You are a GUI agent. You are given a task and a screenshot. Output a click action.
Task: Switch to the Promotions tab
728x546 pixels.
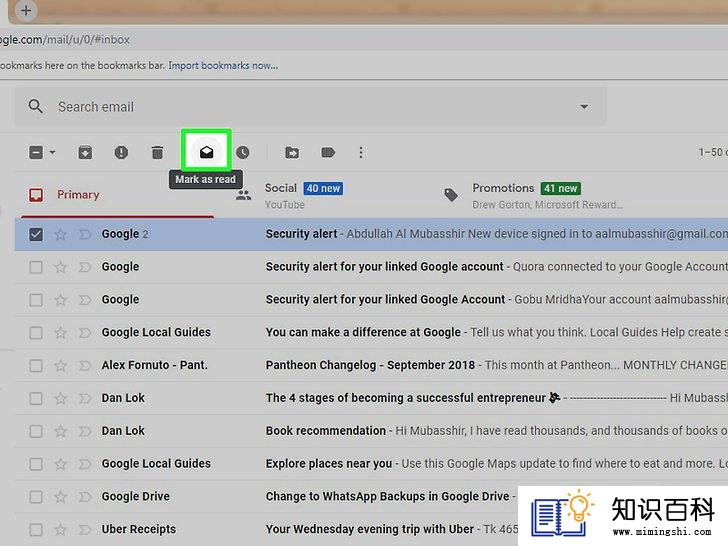coord(534,195)
